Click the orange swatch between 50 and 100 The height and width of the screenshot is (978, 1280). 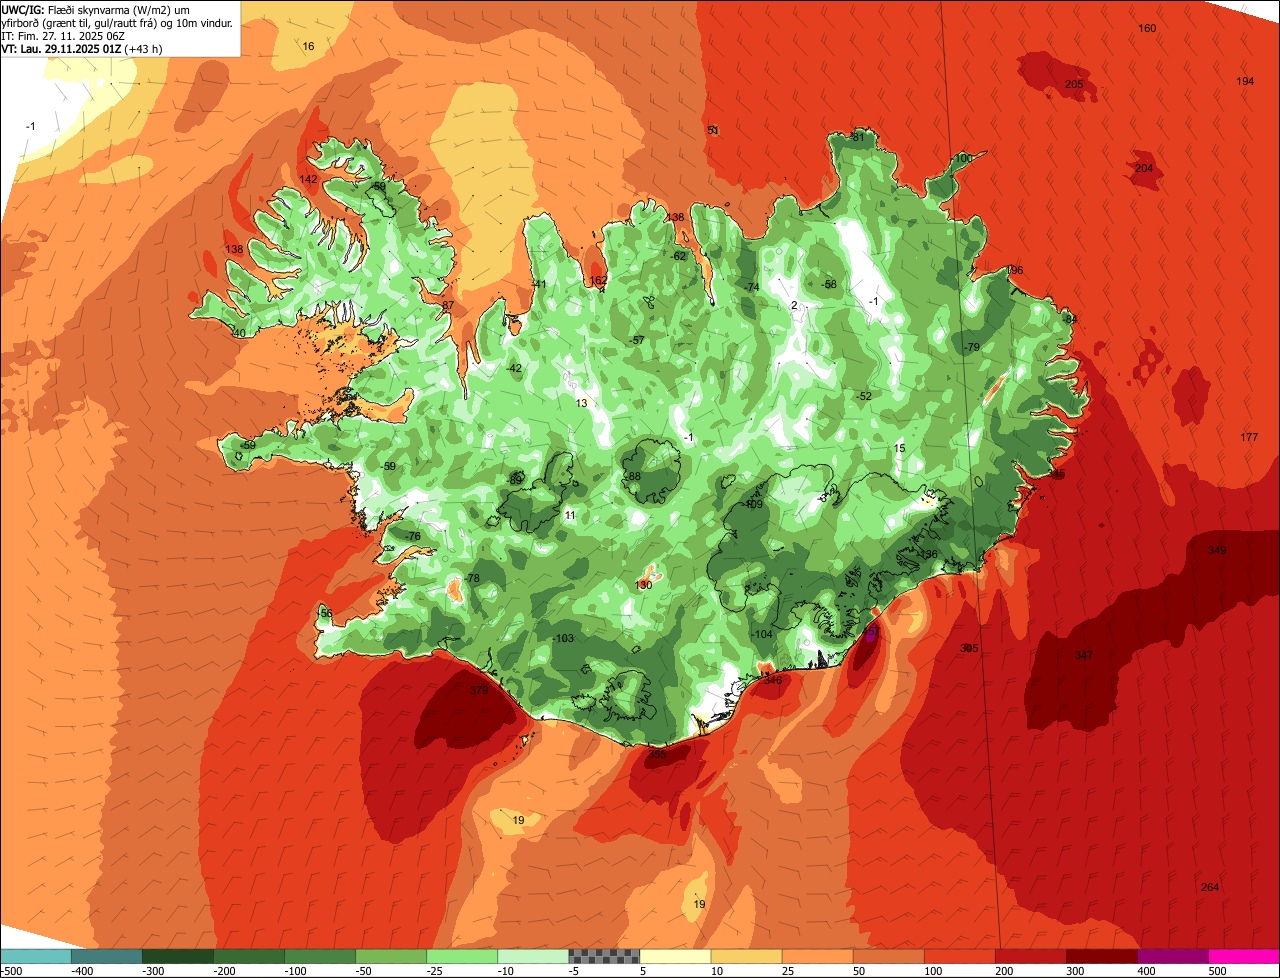[888, 956]
